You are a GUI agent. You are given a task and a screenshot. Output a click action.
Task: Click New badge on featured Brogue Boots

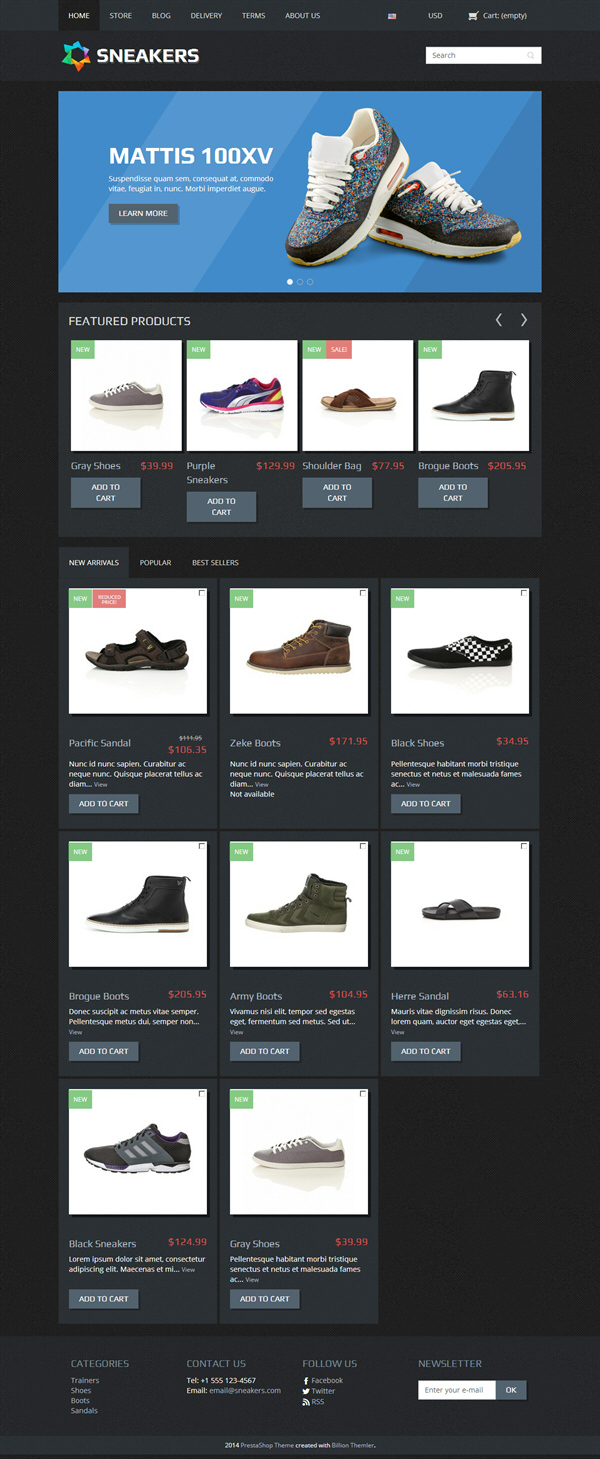[x=430, y=350]
